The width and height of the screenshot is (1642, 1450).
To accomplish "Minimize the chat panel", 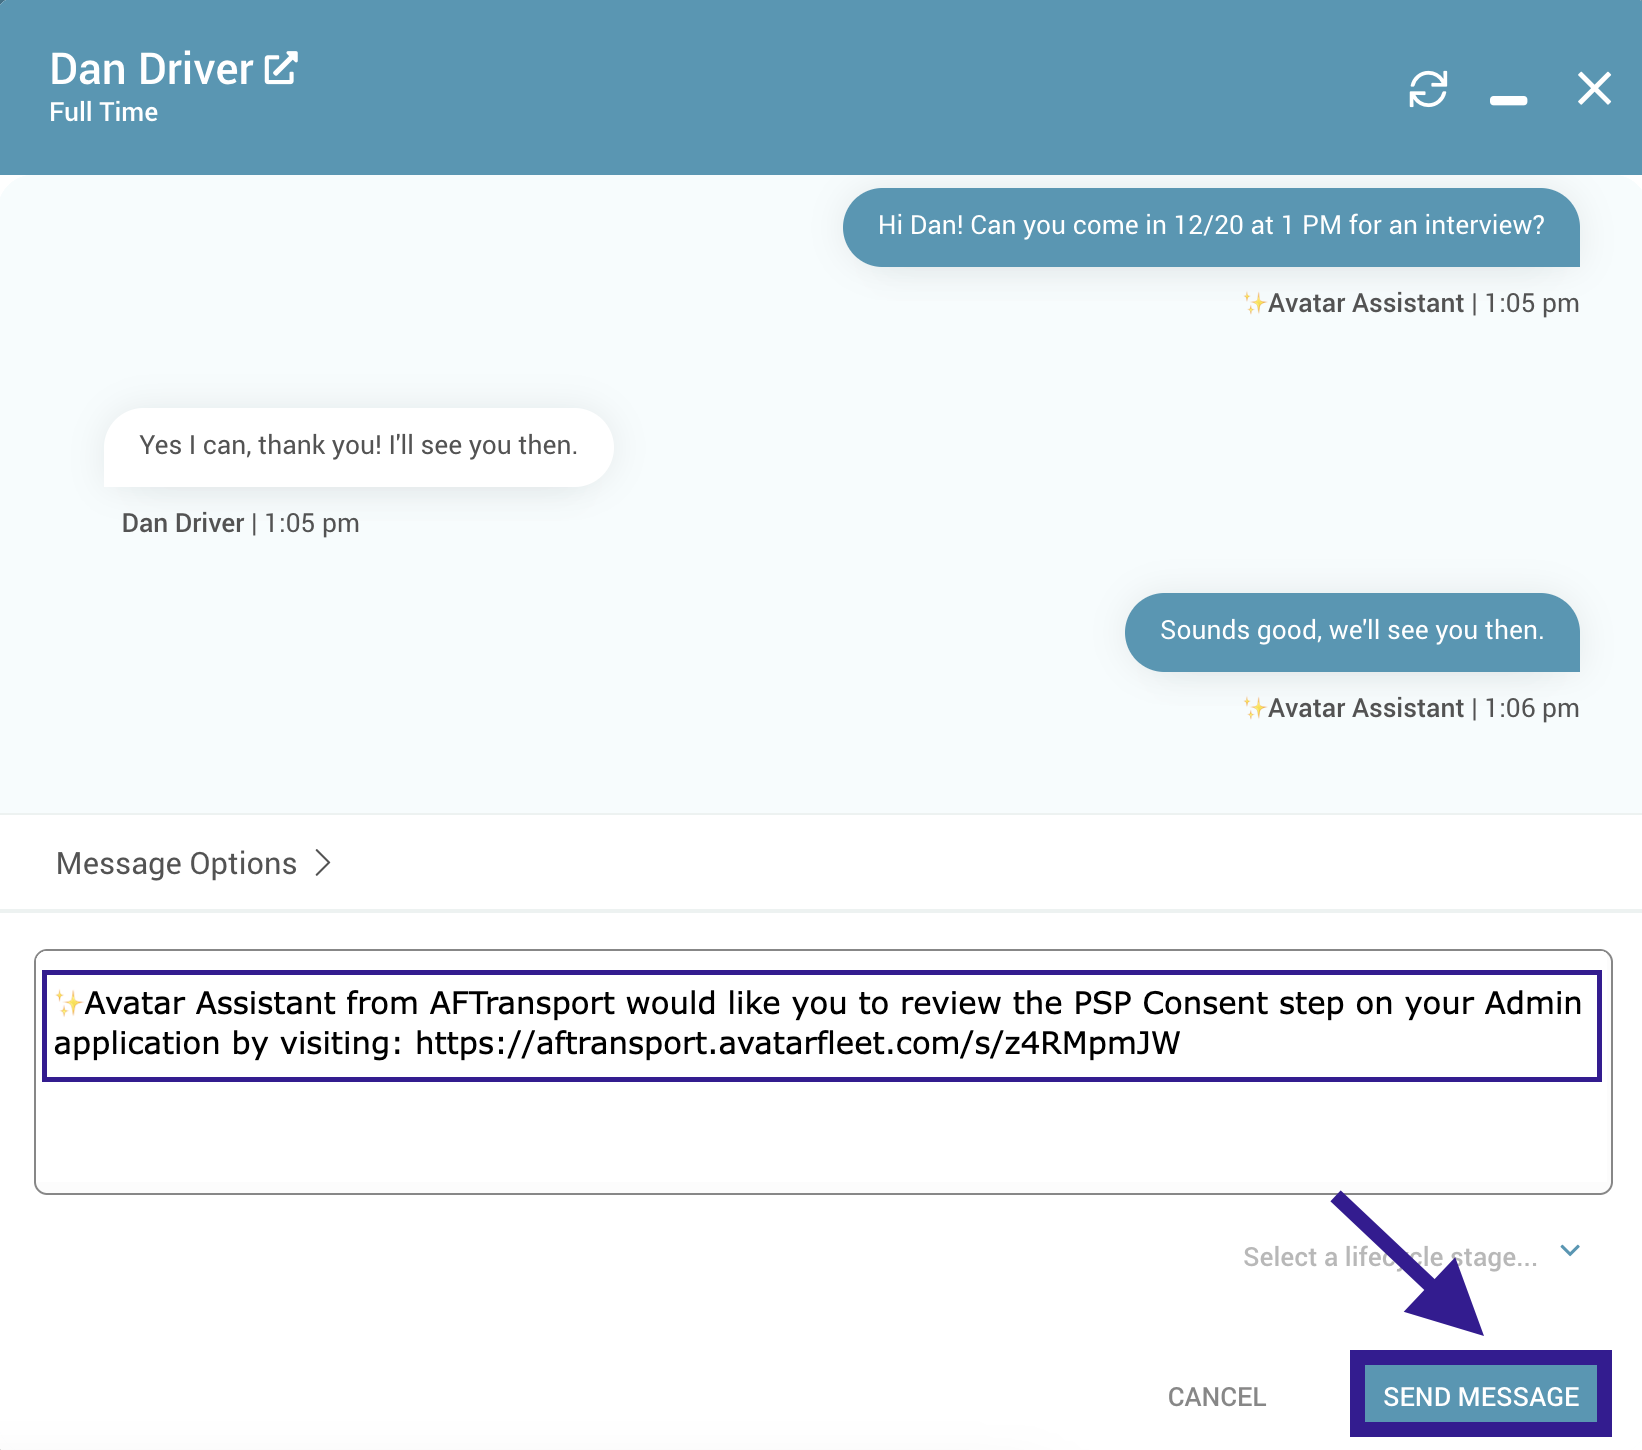I will tap(1508, 100).
